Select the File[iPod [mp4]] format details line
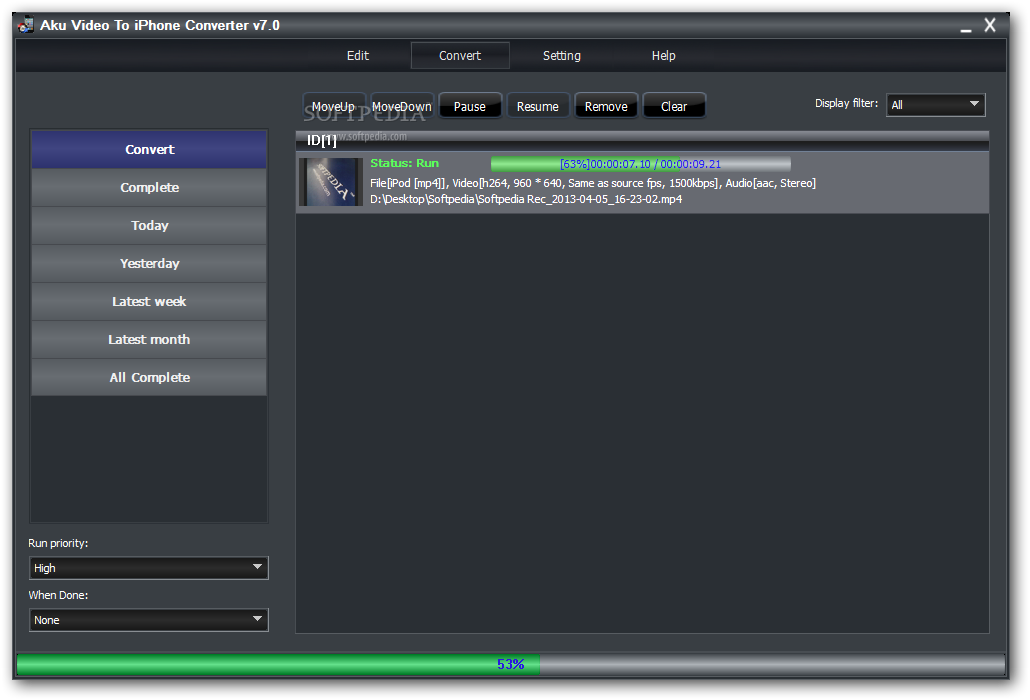Viewport: 1030px width, 700px height. pyautogui.click(x=593, y=183)
